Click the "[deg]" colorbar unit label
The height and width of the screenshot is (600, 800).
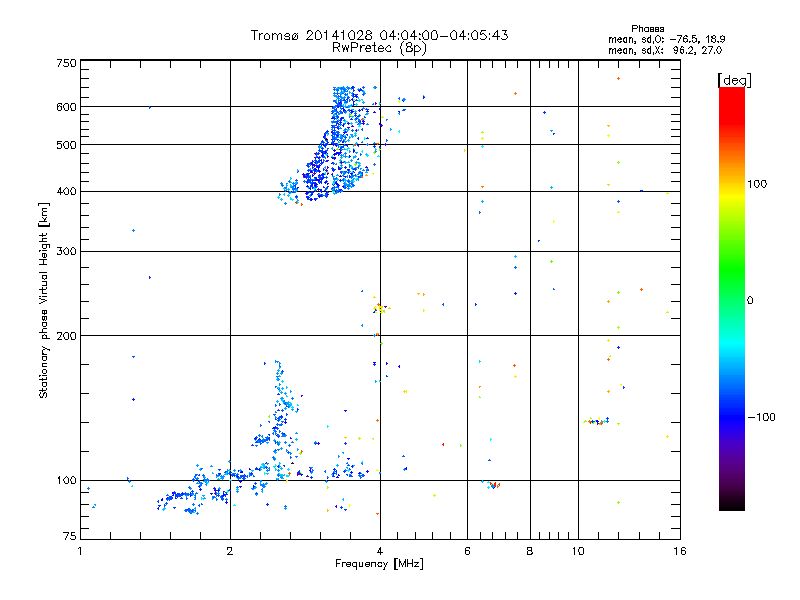(x=734, y=80)
